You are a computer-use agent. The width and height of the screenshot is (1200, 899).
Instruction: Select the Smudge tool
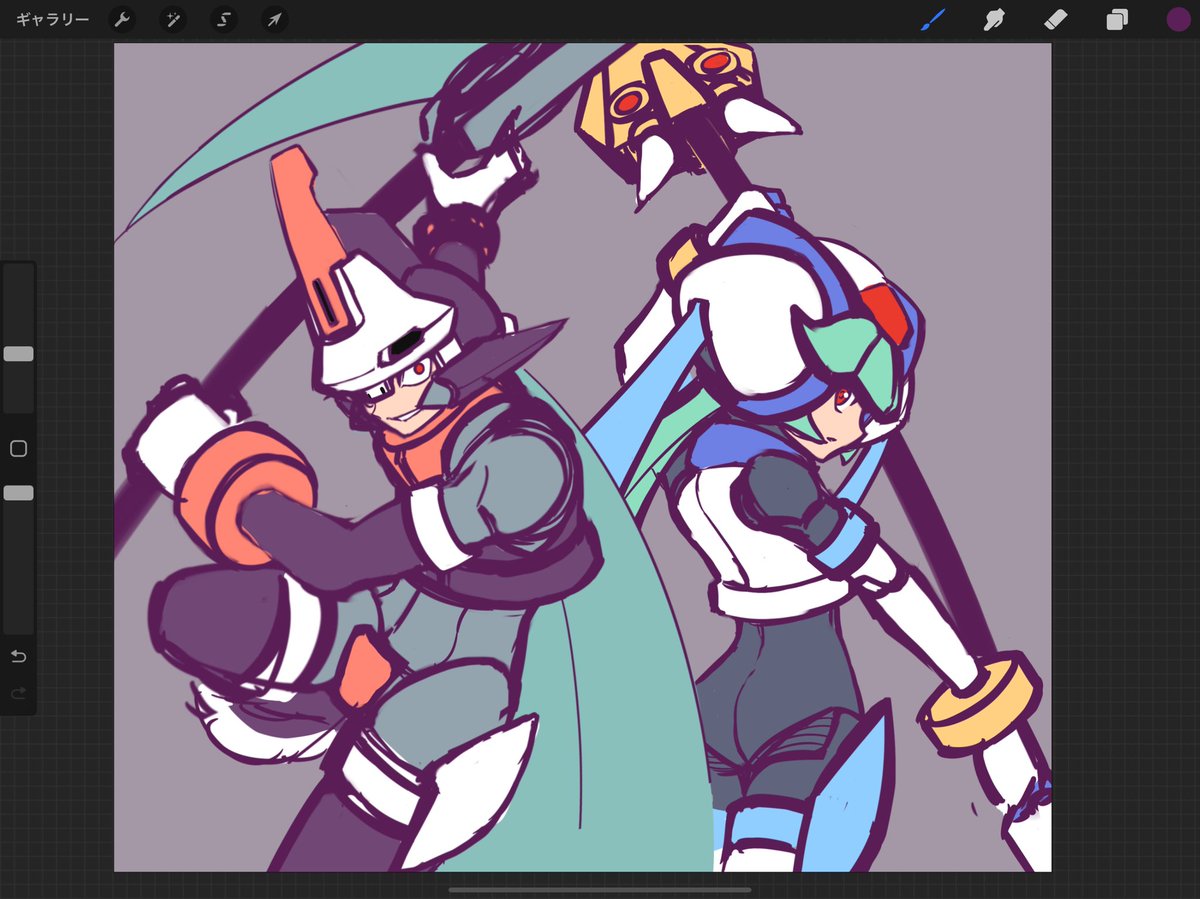pos(994,19)
